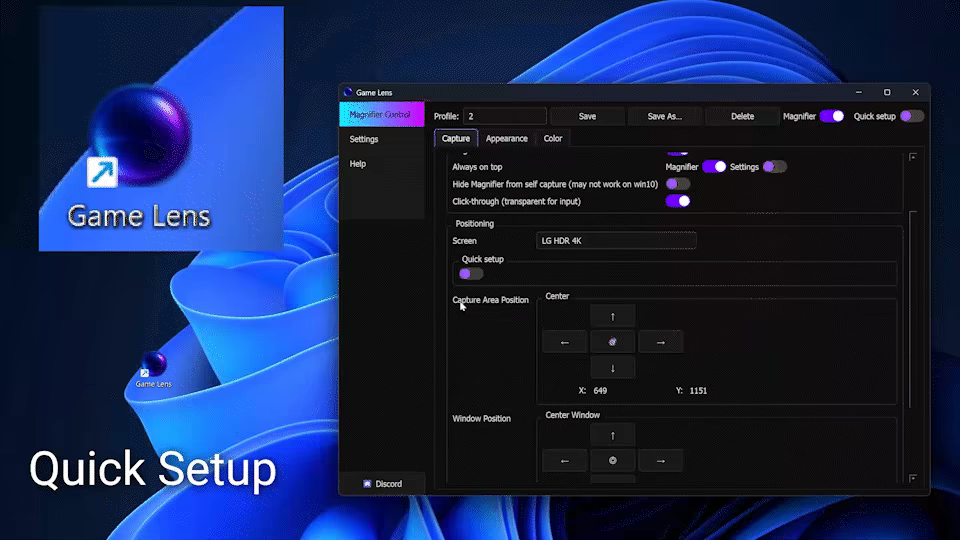Open the Game Lens desktop shortcut
This screenshot has width=960, height=540.
tap(153, 369)
